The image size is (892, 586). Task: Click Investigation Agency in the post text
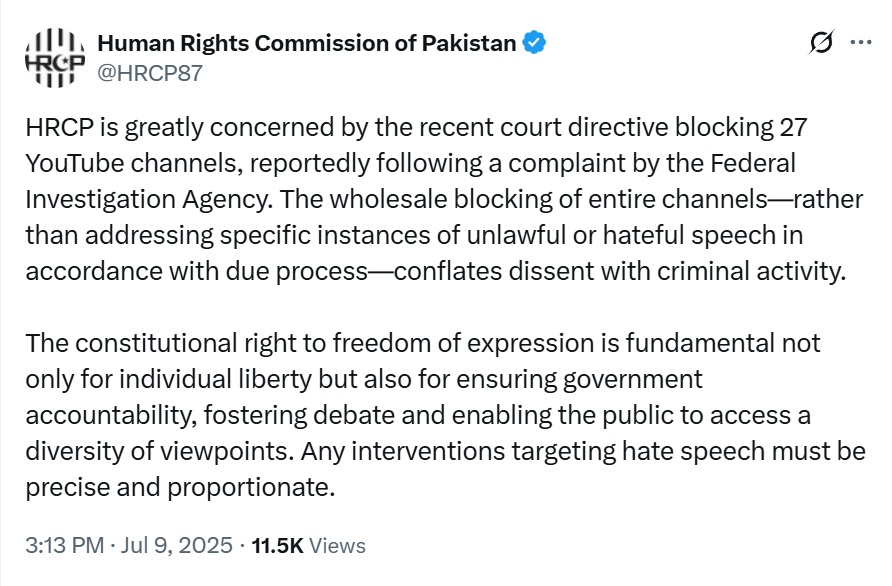pyautogui.click(x=148, y=200)
